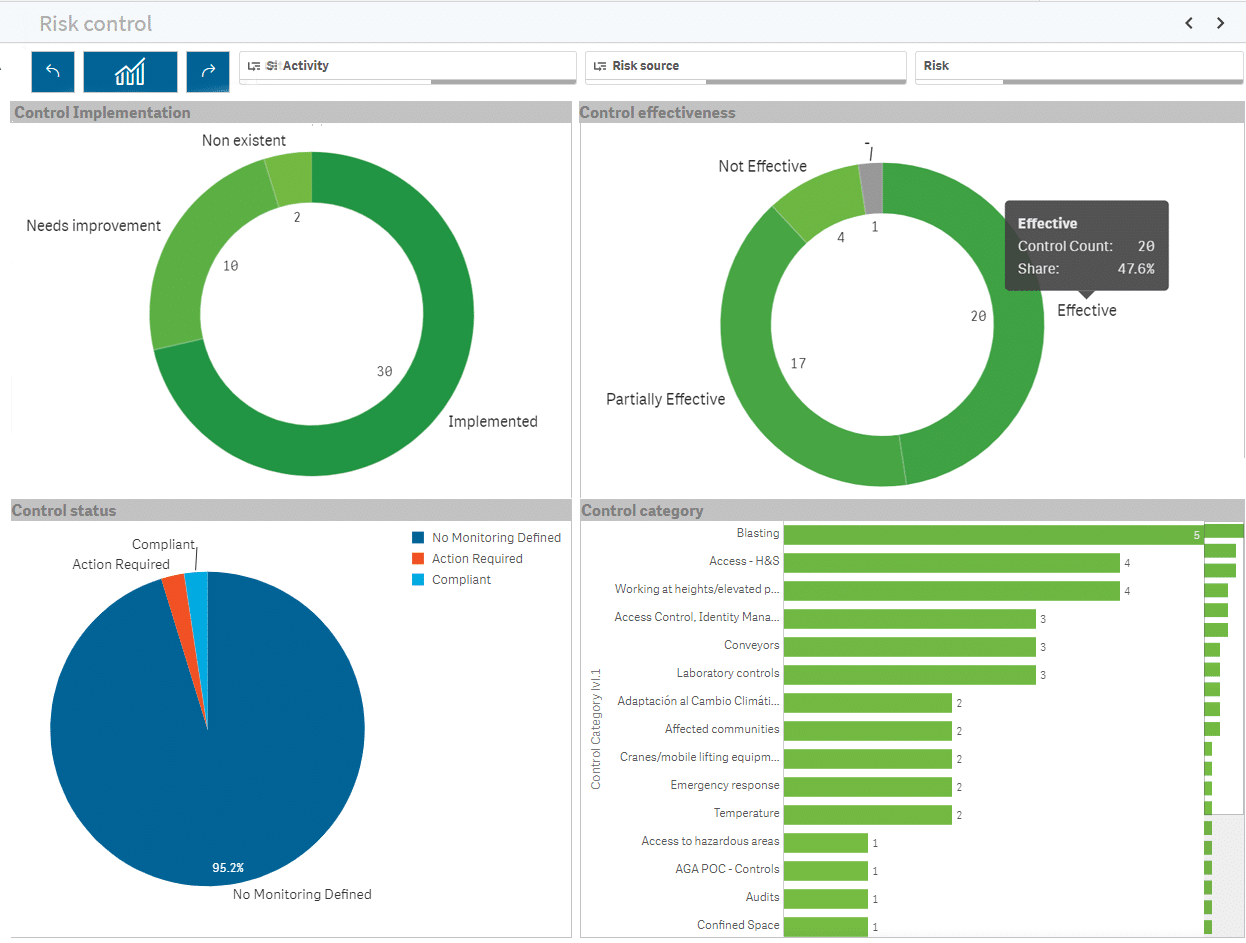Click the hierarchy icon in the Activity filter
Screen dimensions: 1246x943
254,65
